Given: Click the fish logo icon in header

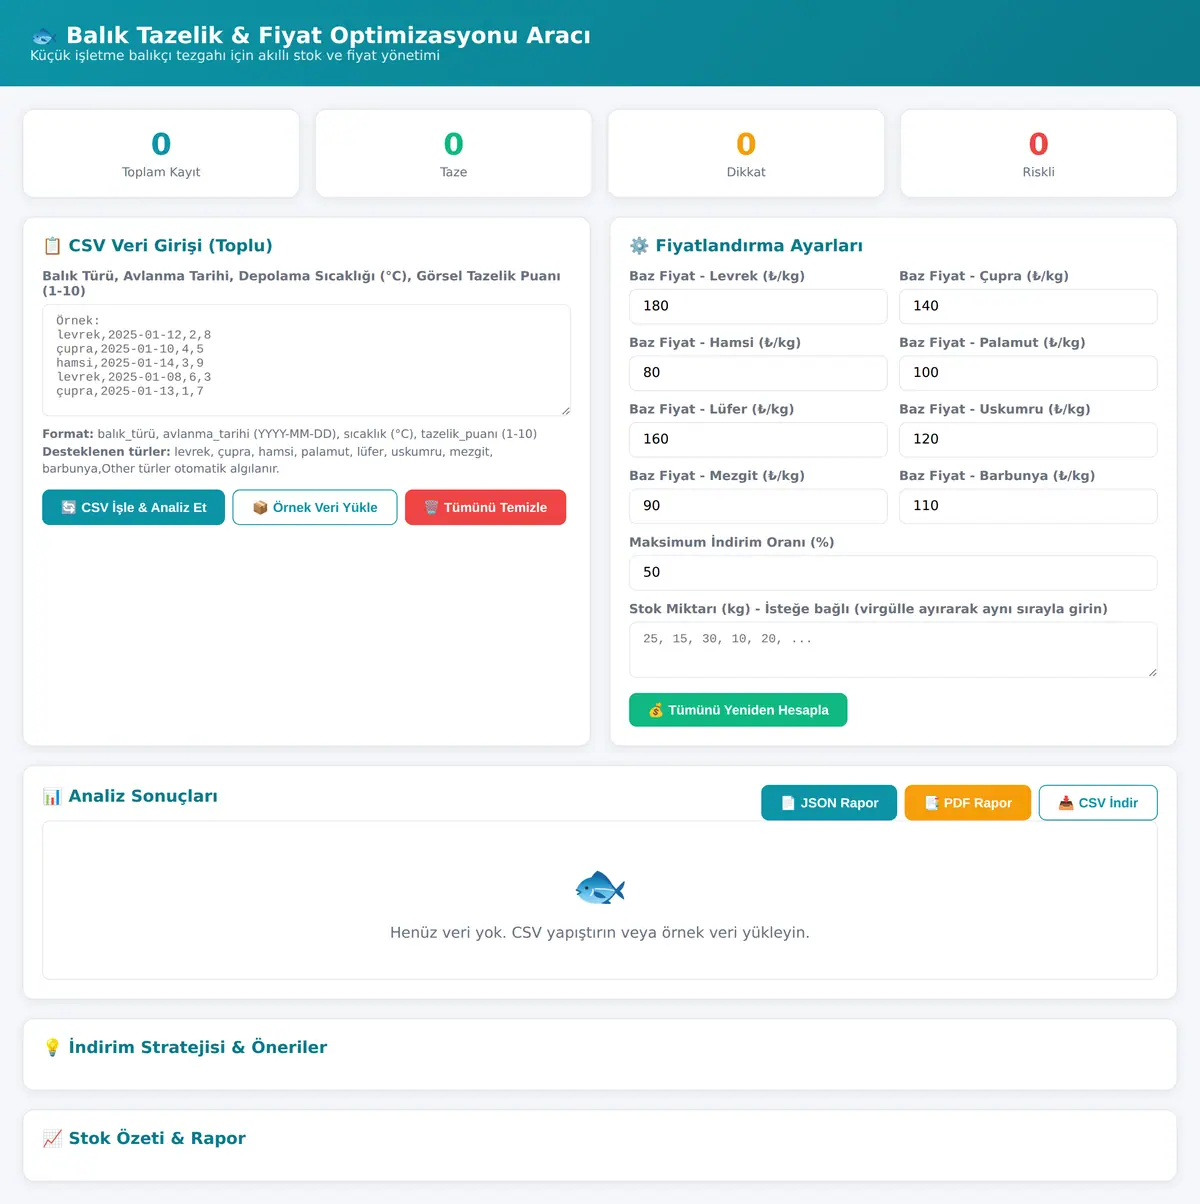Looking at the screenshot, I should (x=43, y=36).
